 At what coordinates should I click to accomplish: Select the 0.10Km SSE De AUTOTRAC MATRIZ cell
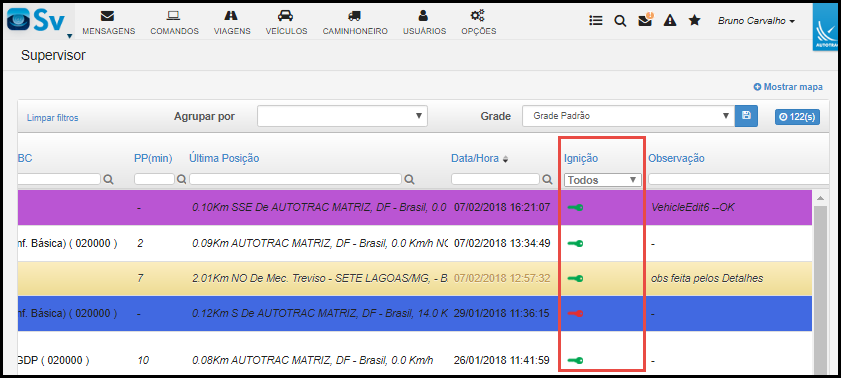[320, 207]
